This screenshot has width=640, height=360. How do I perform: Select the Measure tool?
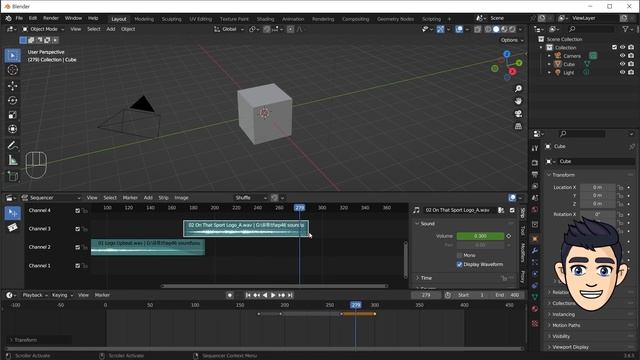click(x=13, y=160)
